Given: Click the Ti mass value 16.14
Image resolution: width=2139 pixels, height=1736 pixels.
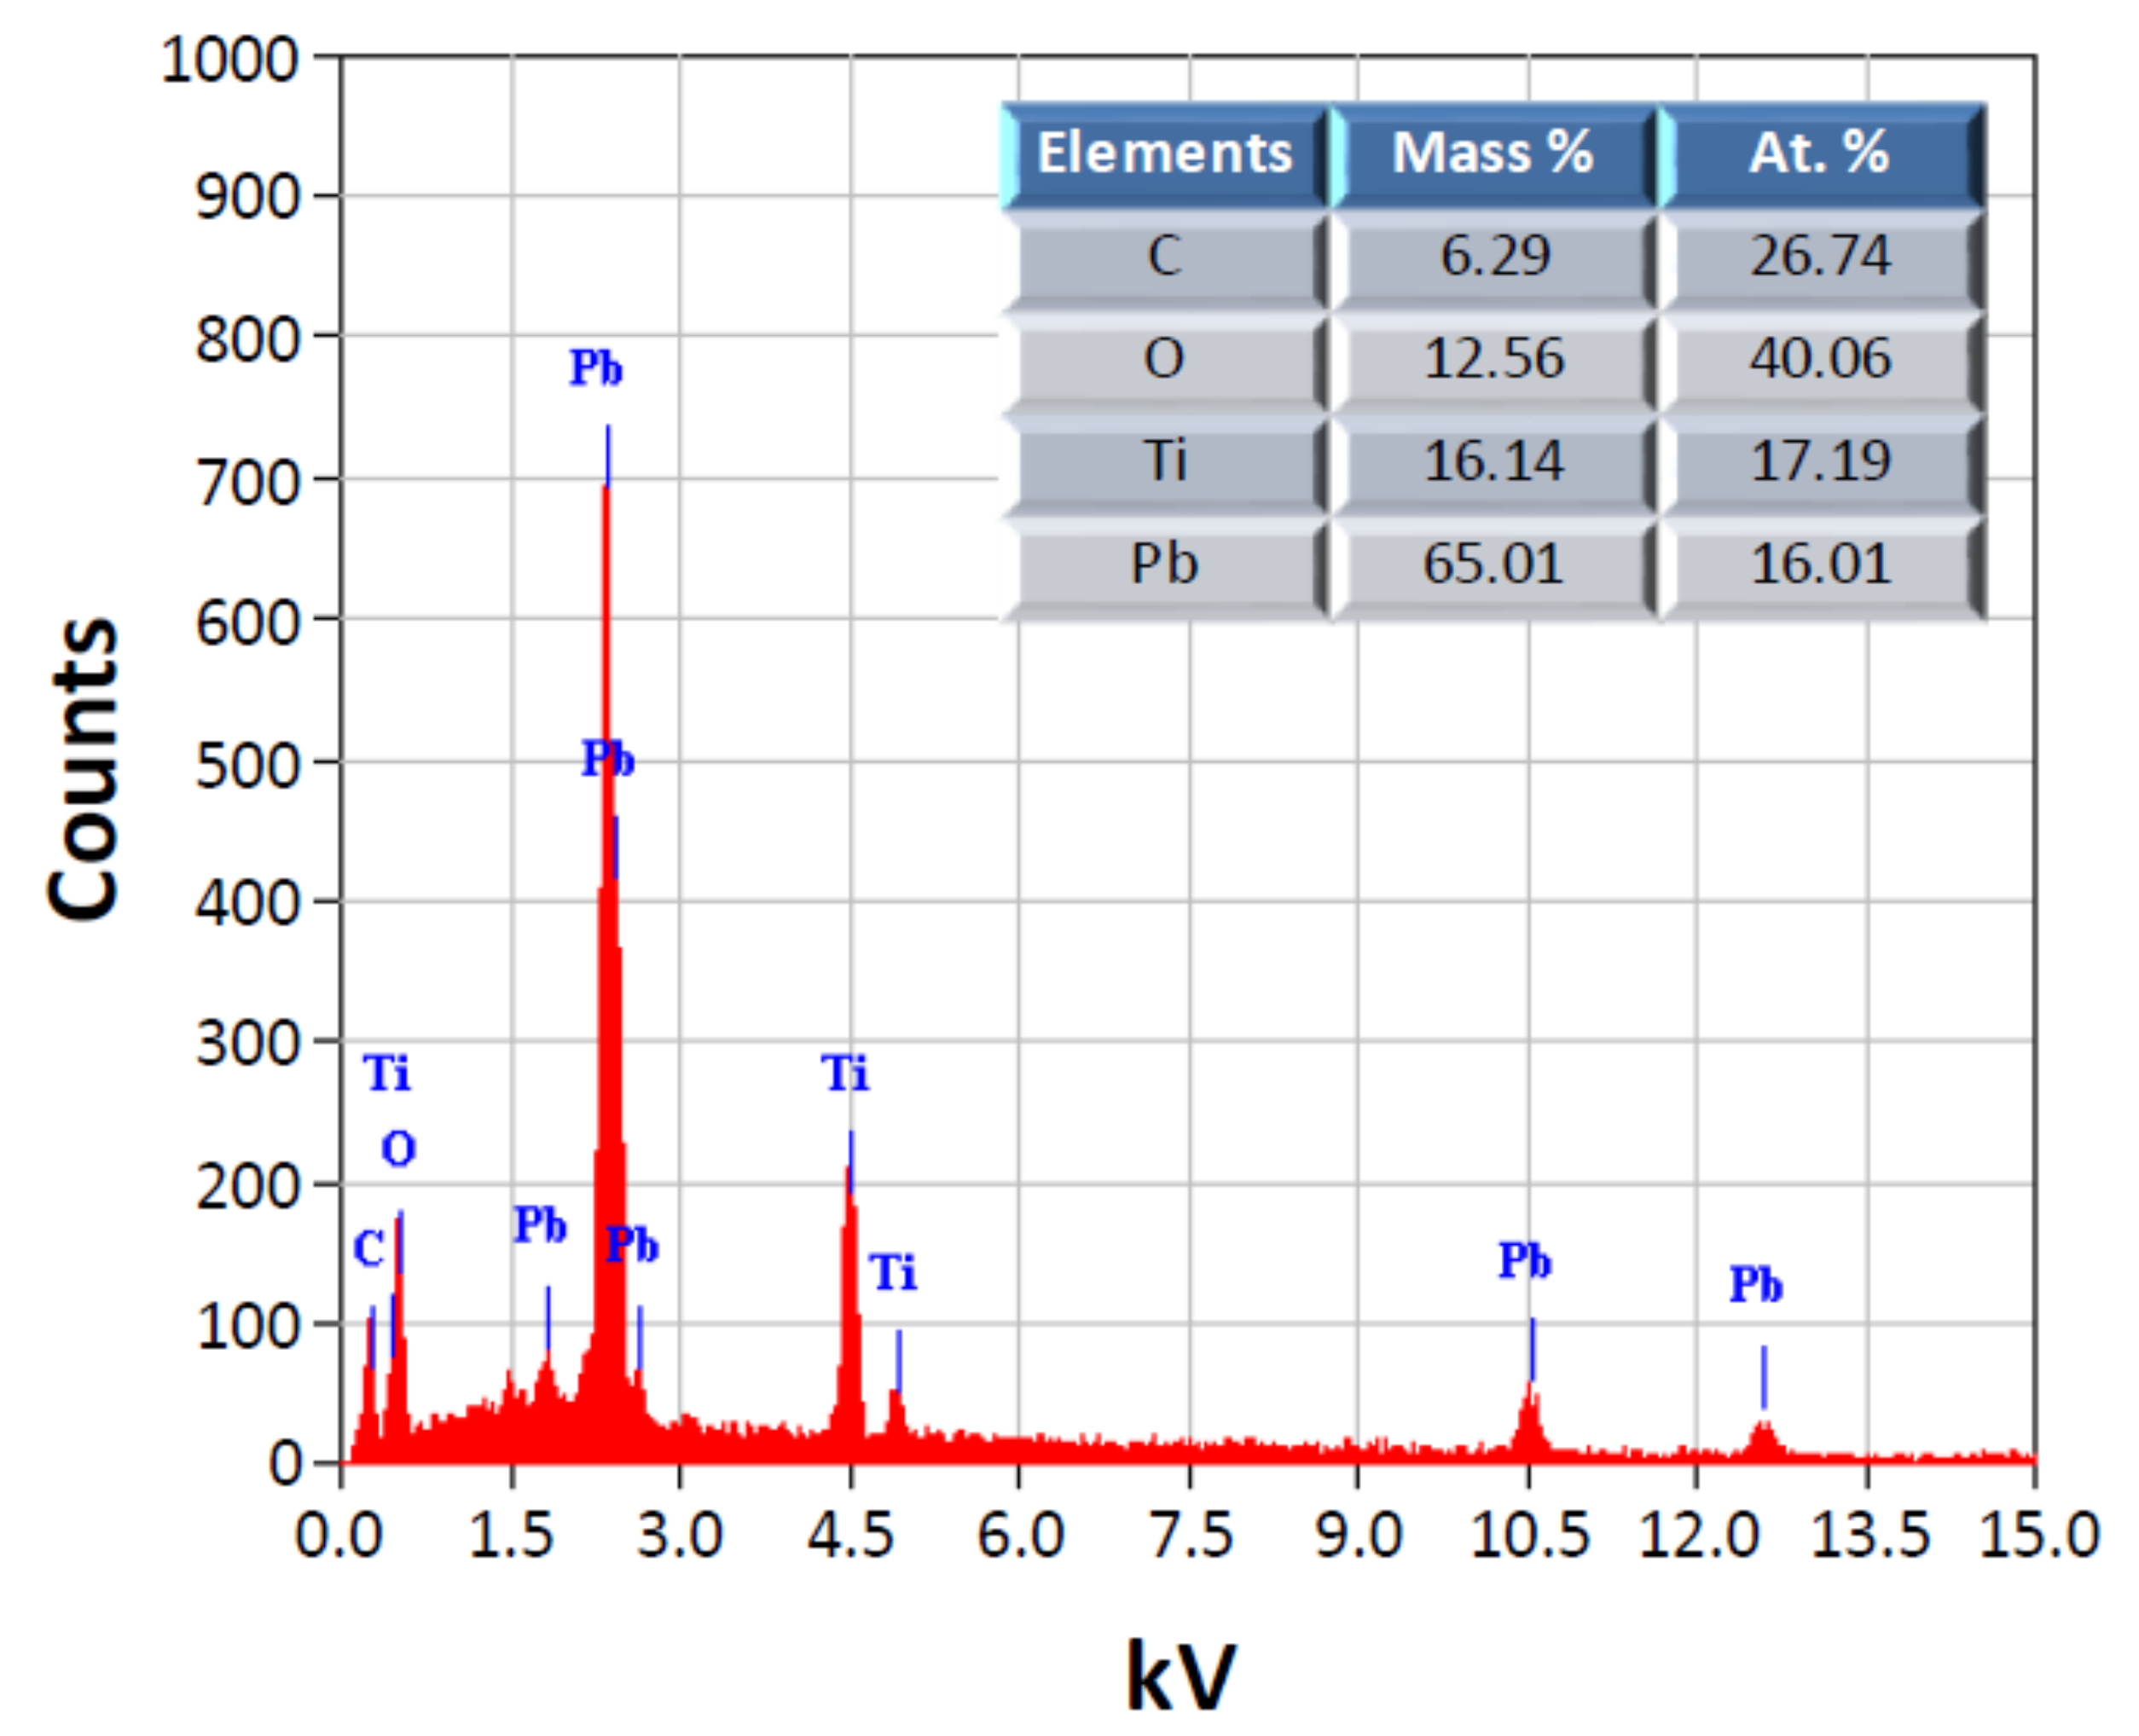Looking at the screenshot, I should point(1492,462).
